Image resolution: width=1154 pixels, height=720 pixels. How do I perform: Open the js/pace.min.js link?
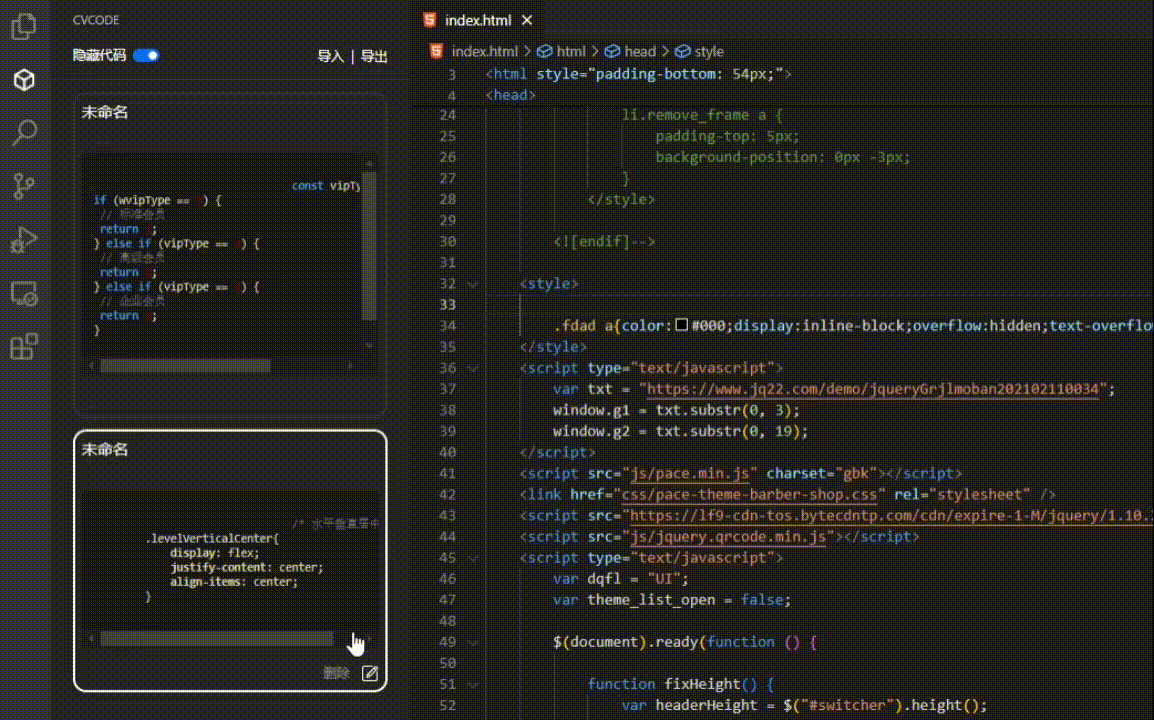pyautogui.click(x=690, y=473)
